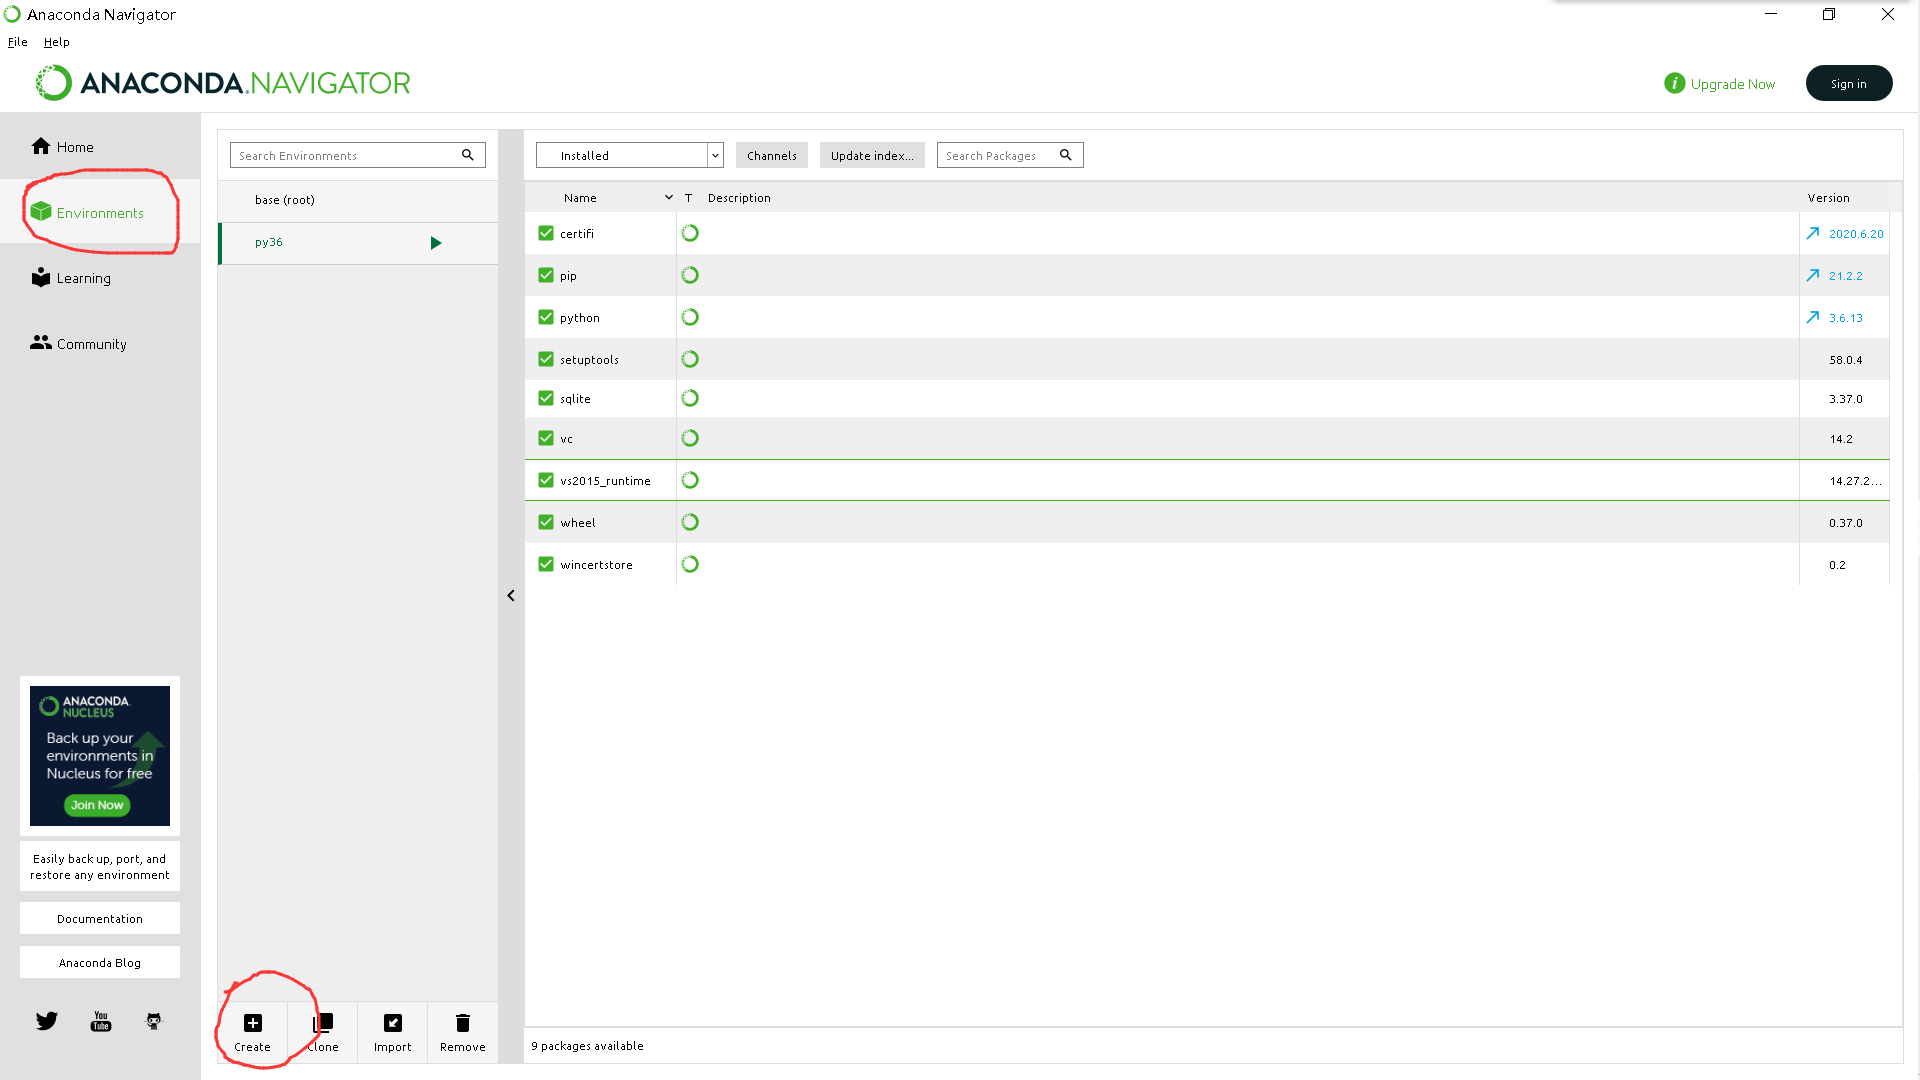Open Anaconda's GitHub page icon

154,1020
